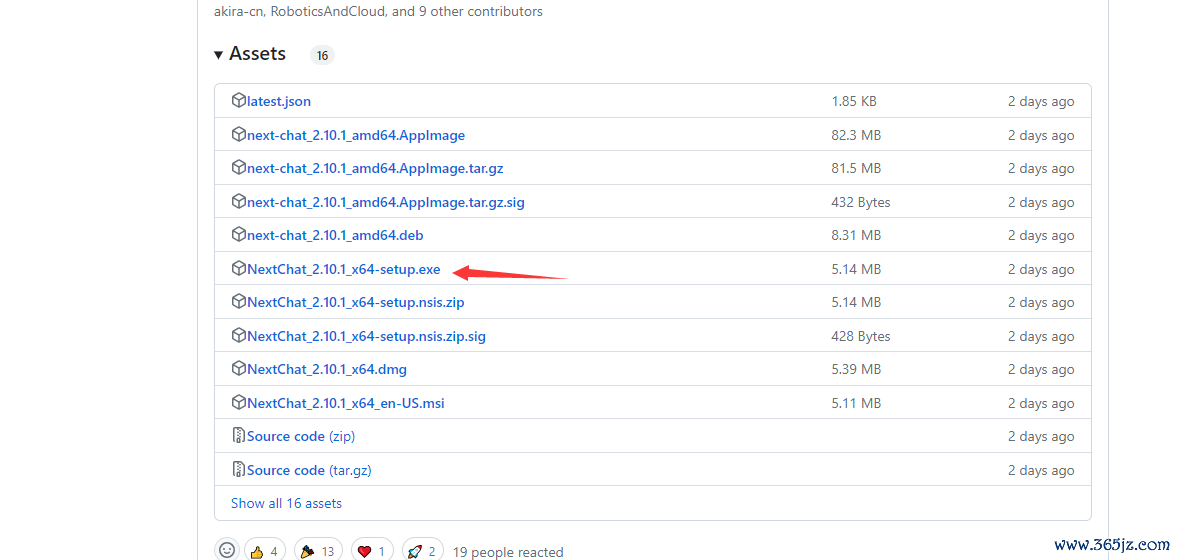Click package icon beside x64-setup.exe
The image size is (1177, 560).
pos(239,268)
